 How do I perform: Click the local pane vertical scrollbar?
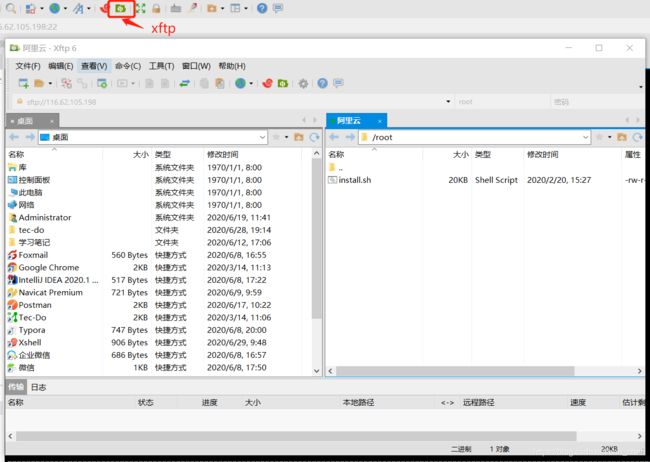pos(317,238)
